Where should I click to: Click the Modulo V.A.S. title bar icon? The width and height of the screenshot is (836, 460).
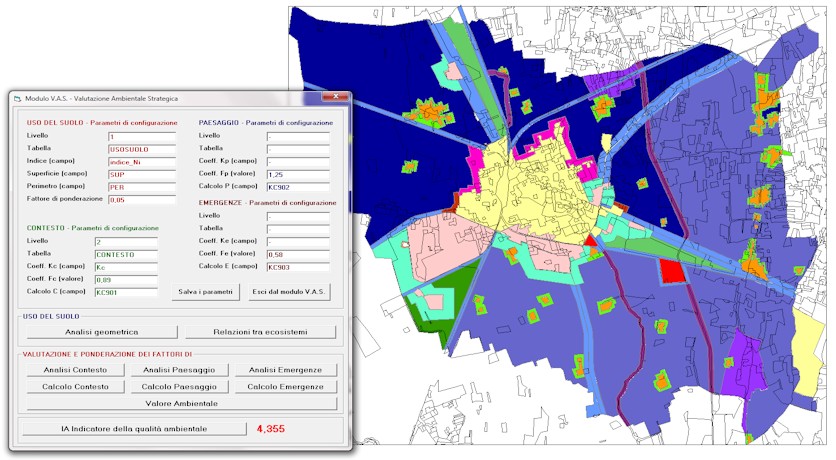coord(16,98)
